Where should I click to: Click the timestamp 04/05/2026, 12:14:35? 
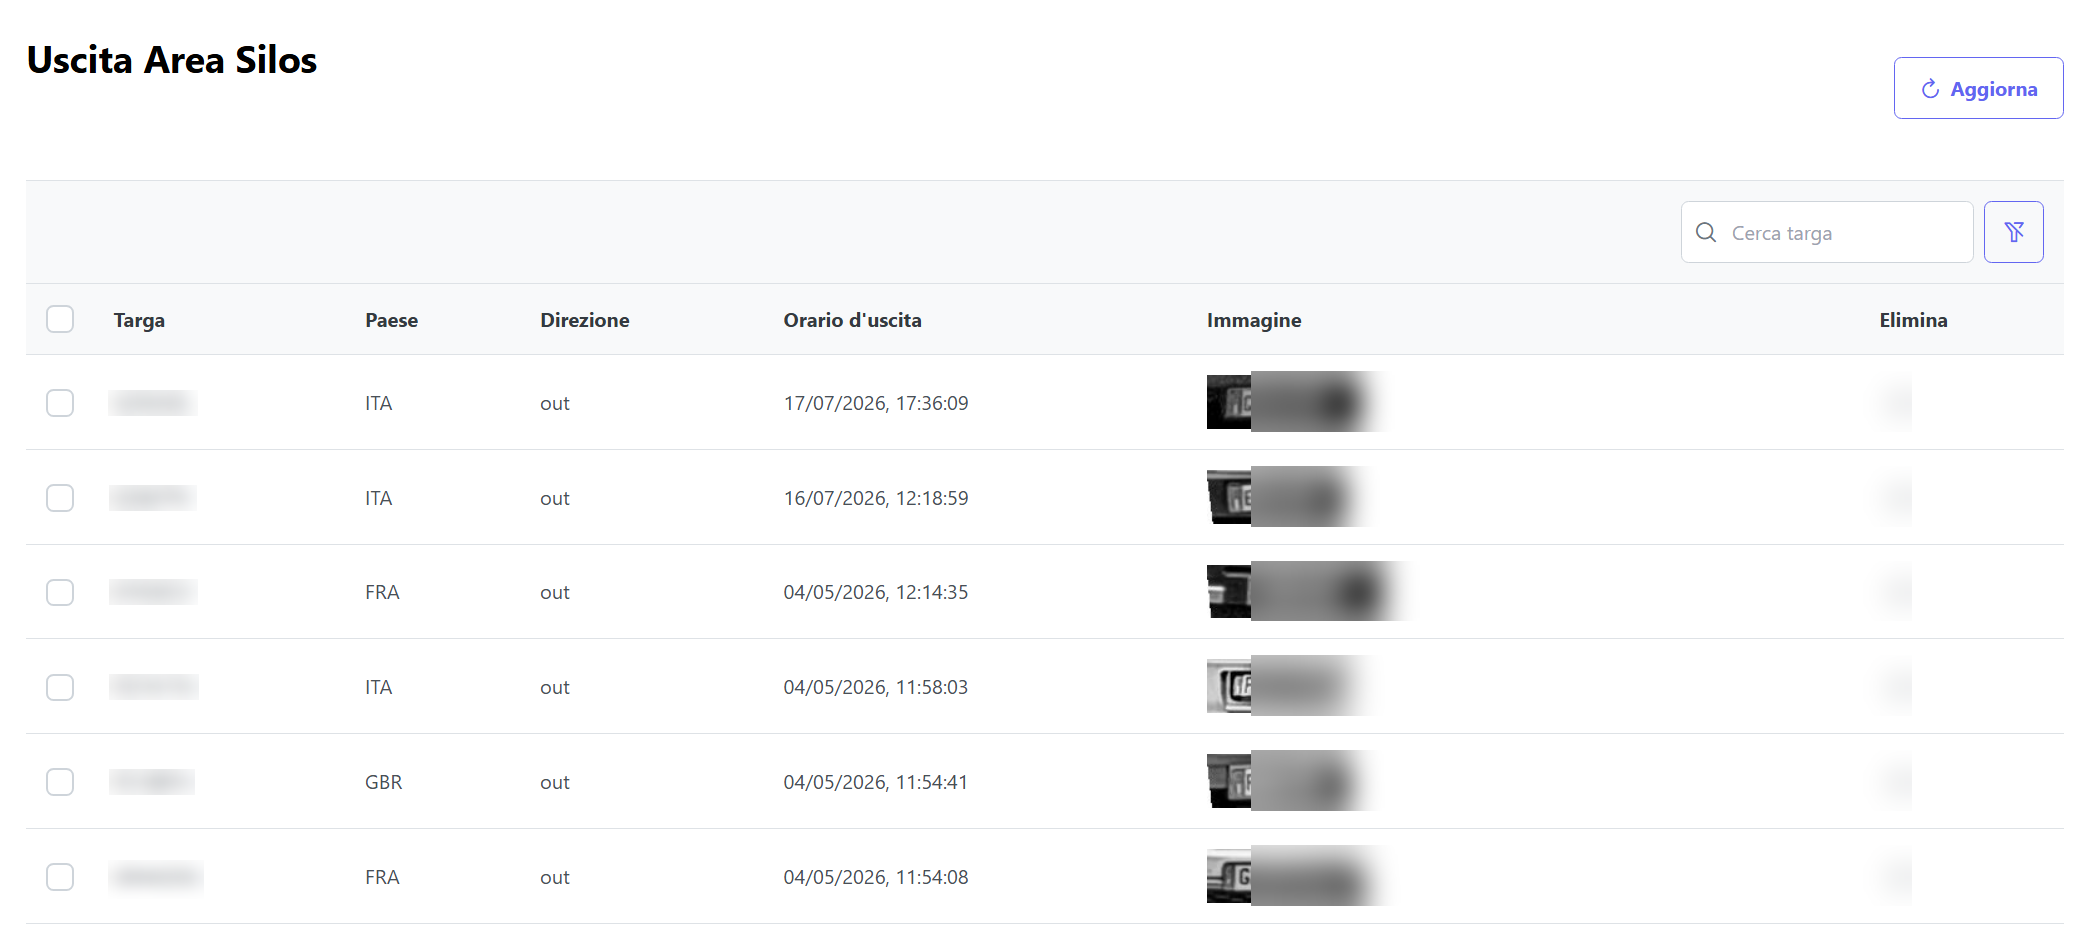point(876,592)
